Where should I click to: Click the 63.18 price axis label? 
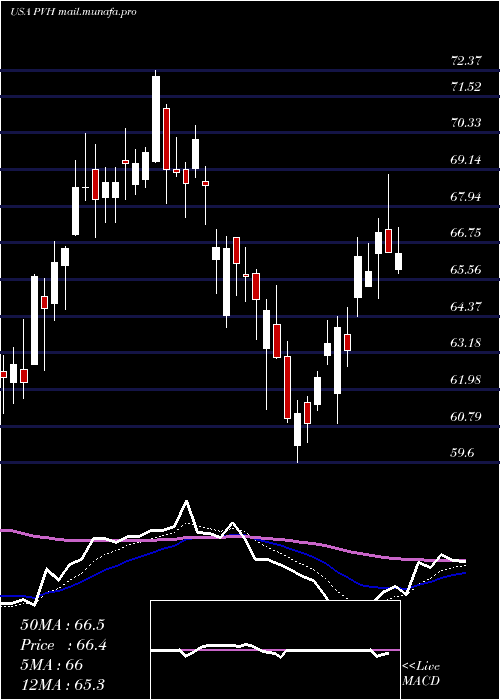tap(466, 343)
